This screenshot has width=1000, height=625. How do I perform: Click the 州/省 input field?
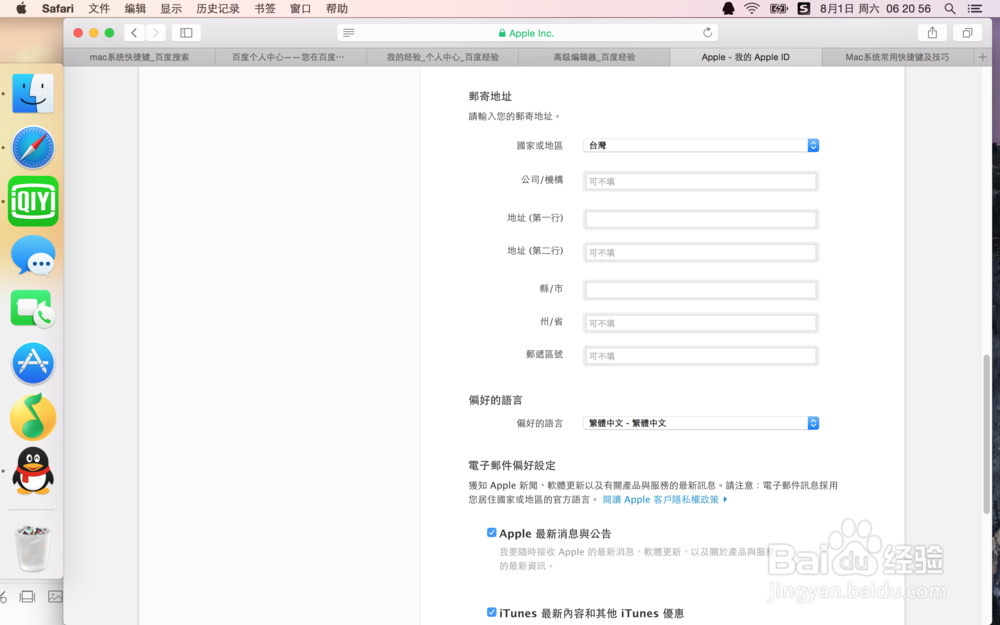(701, 323)
